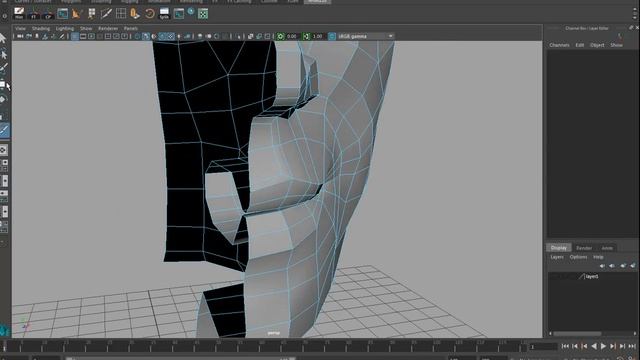Open the Object menu in Channel Box
This screenshot has height=360, width=640.
coord(597,45)
